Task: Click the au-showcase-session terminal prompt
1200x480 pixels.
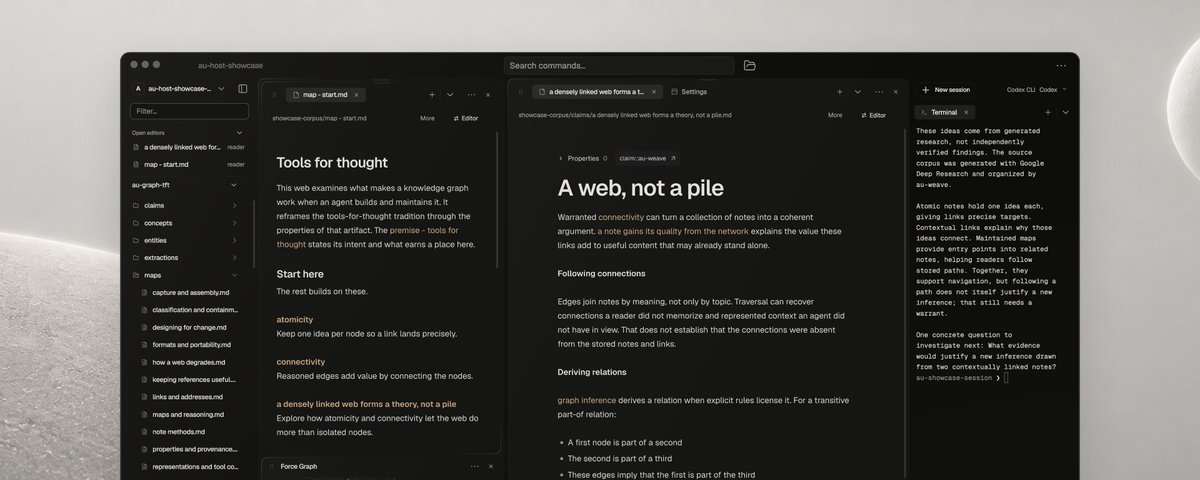Action: click(963, 378)
